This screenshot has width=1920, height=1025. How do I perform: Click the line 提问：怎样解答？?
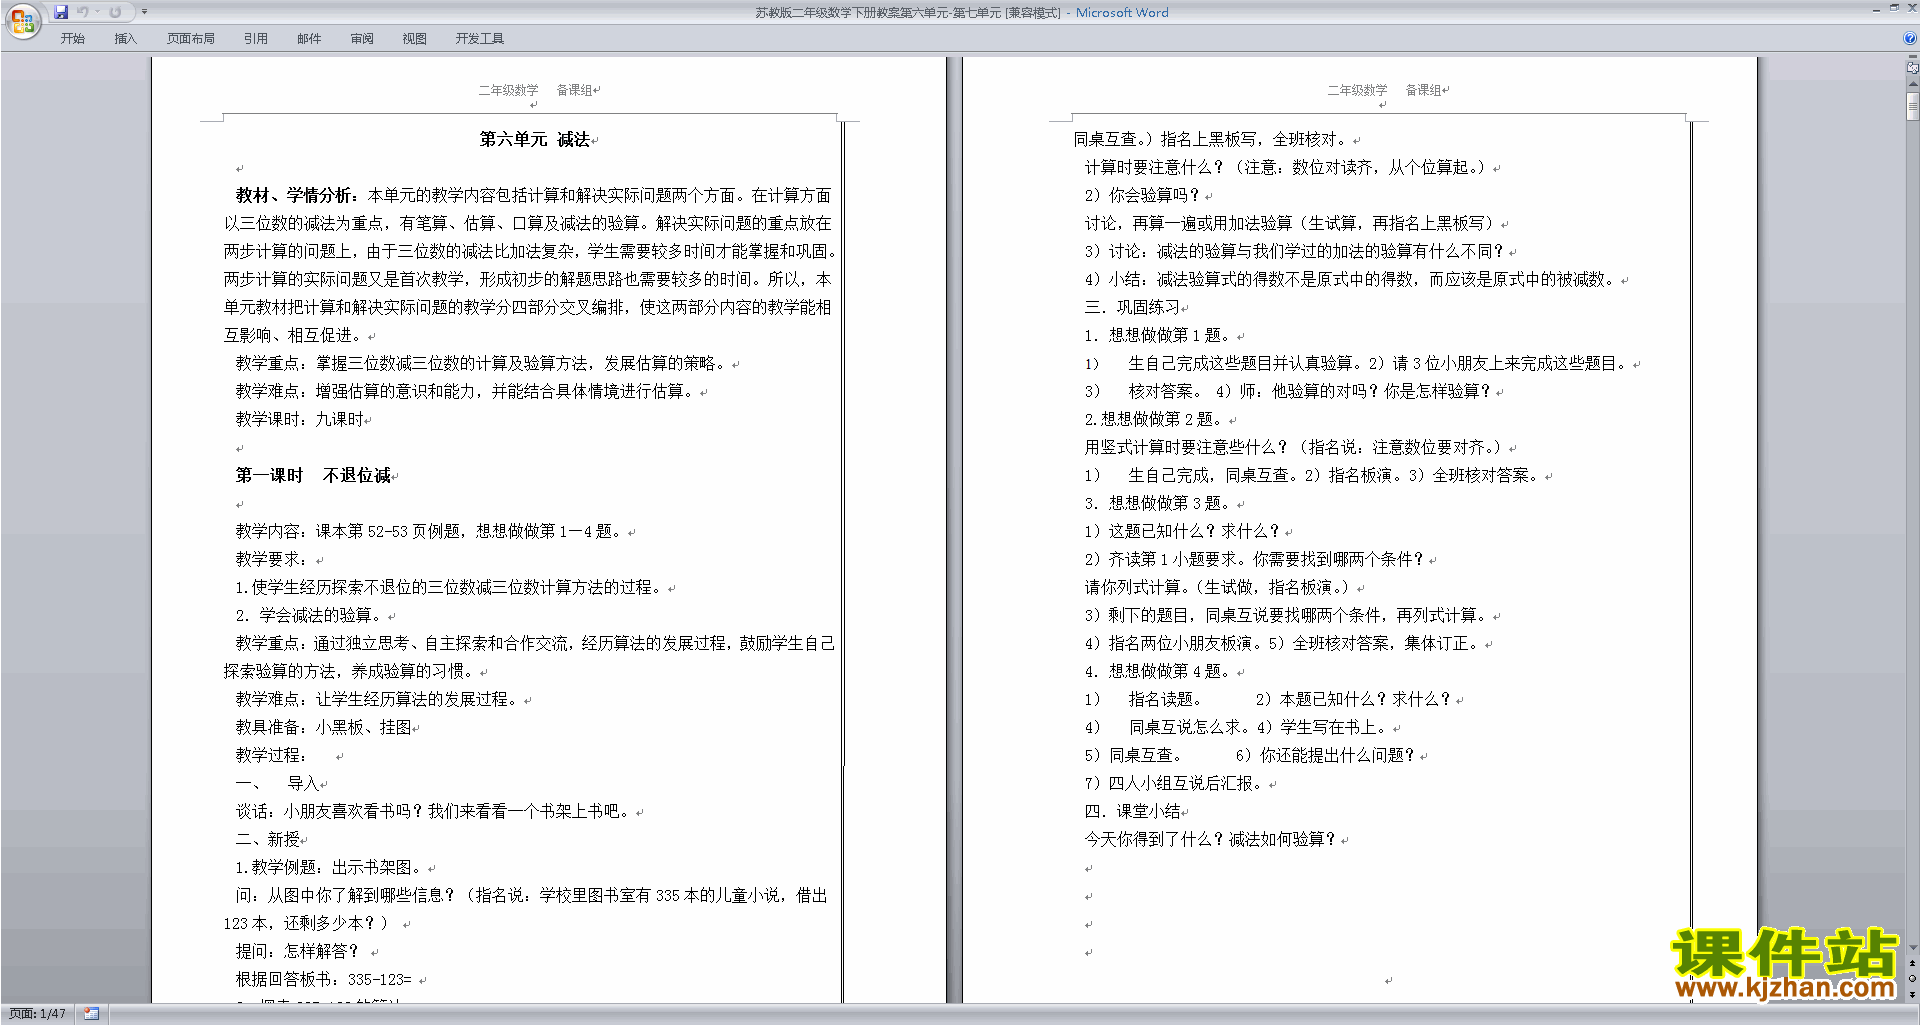(x=297, y=952)
